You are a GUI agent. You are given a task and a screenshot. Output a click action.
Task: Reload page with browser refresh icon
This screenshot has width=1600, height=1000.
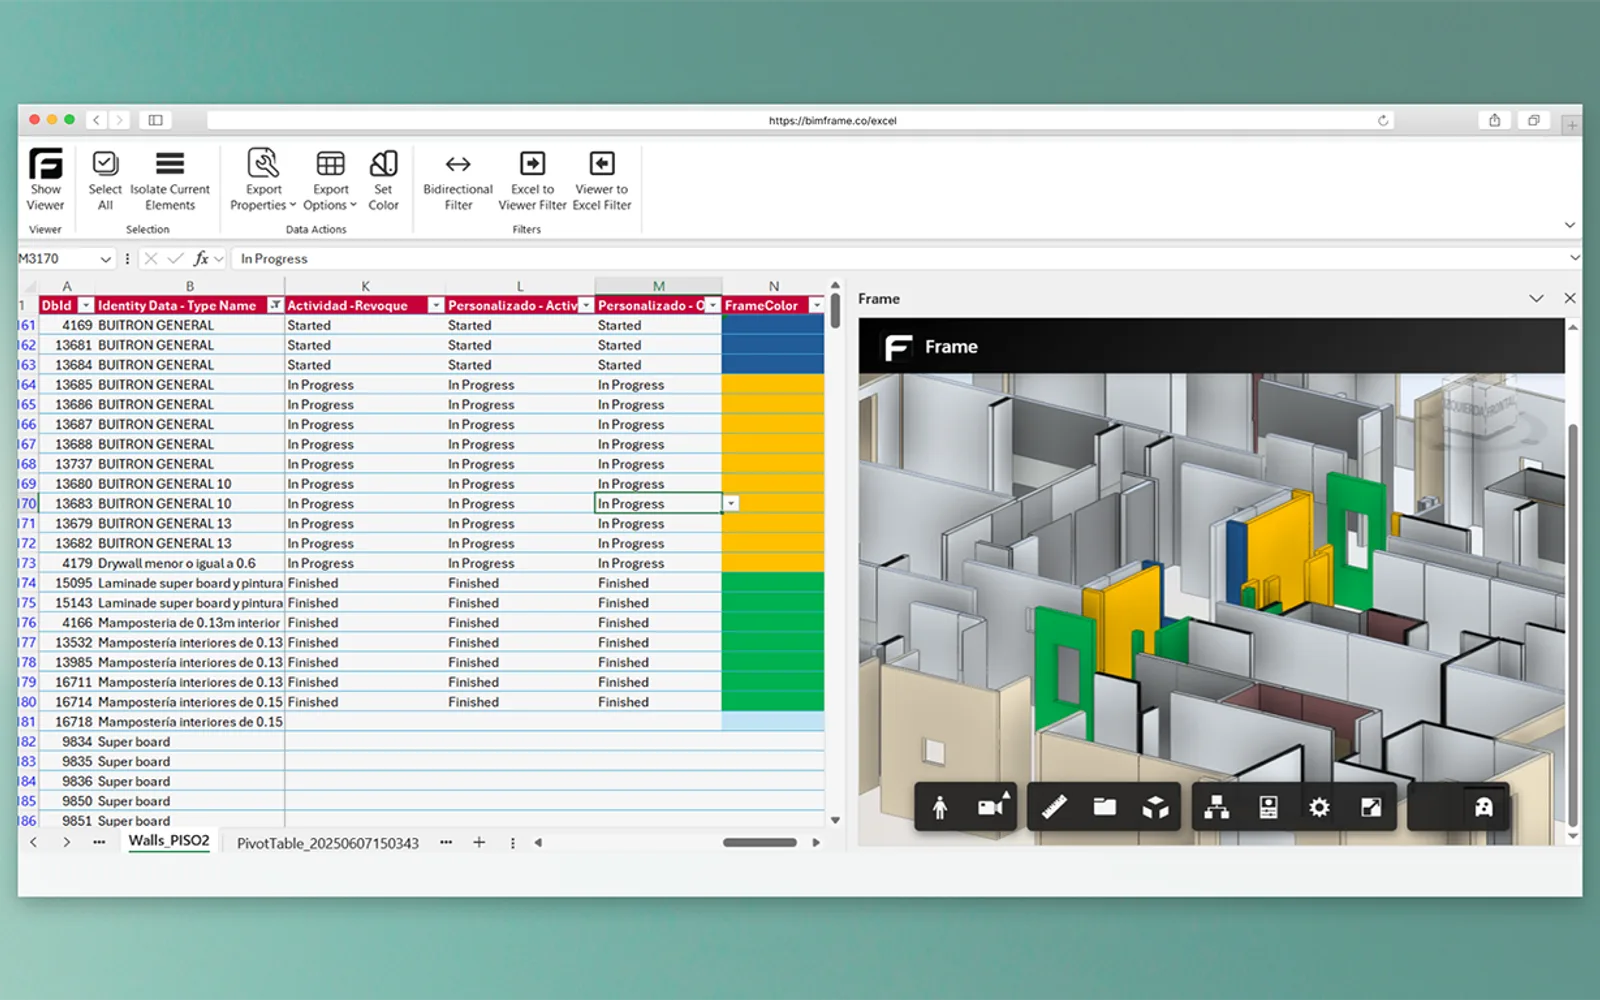[x=1383, y=120]
